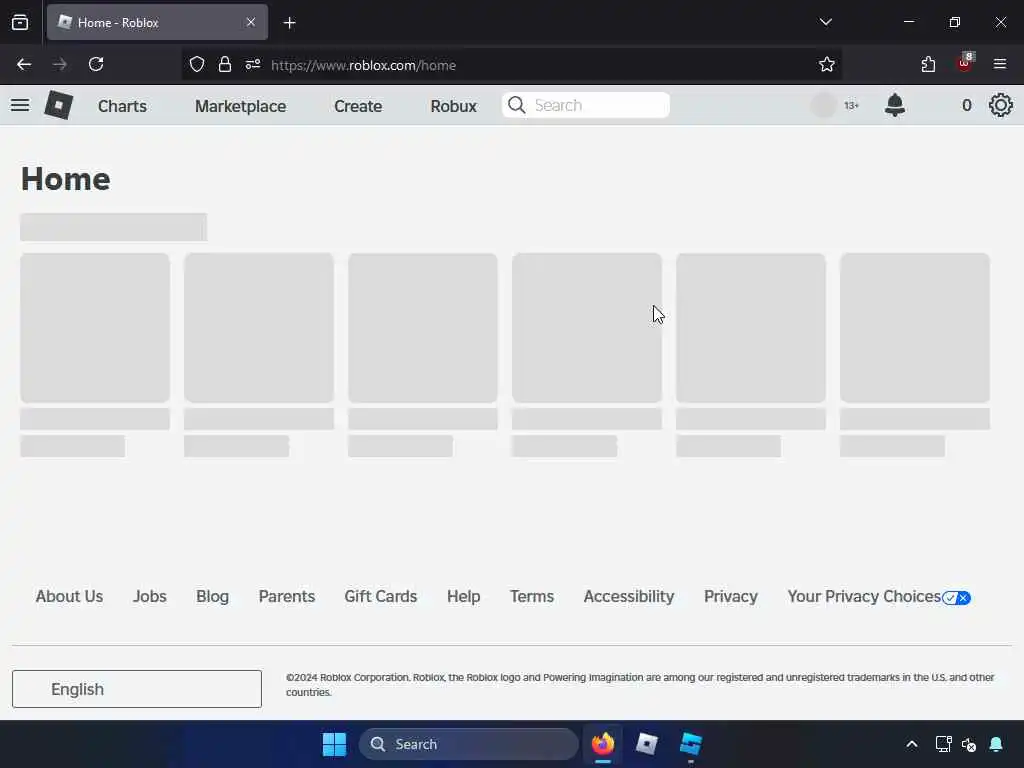
Task: Open the Roblox hamburger navigation menu
Action: [x=20, y=105]
